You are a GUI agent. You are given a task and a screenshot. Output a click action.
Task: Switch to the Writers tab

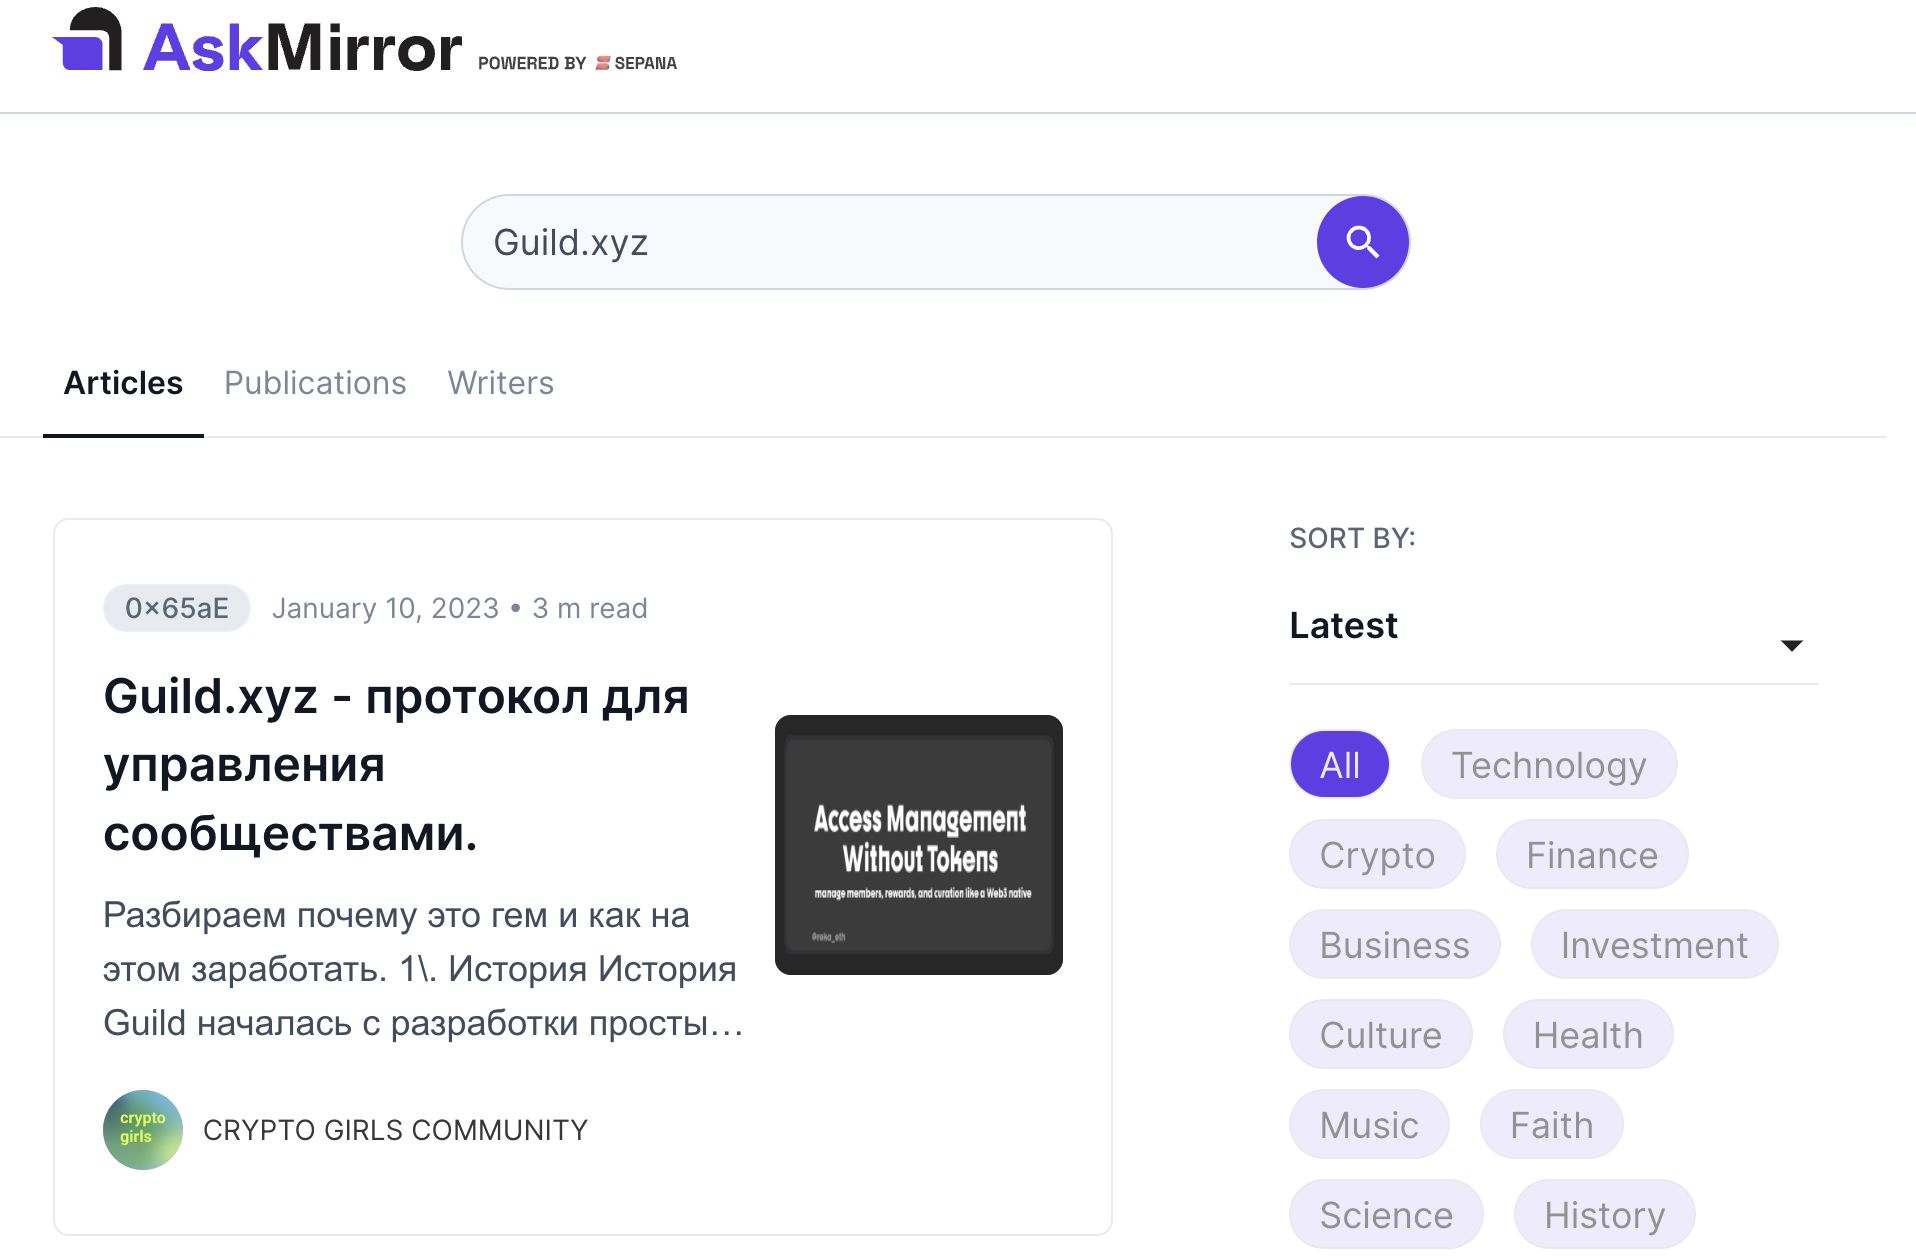click(x=500, y=383)
